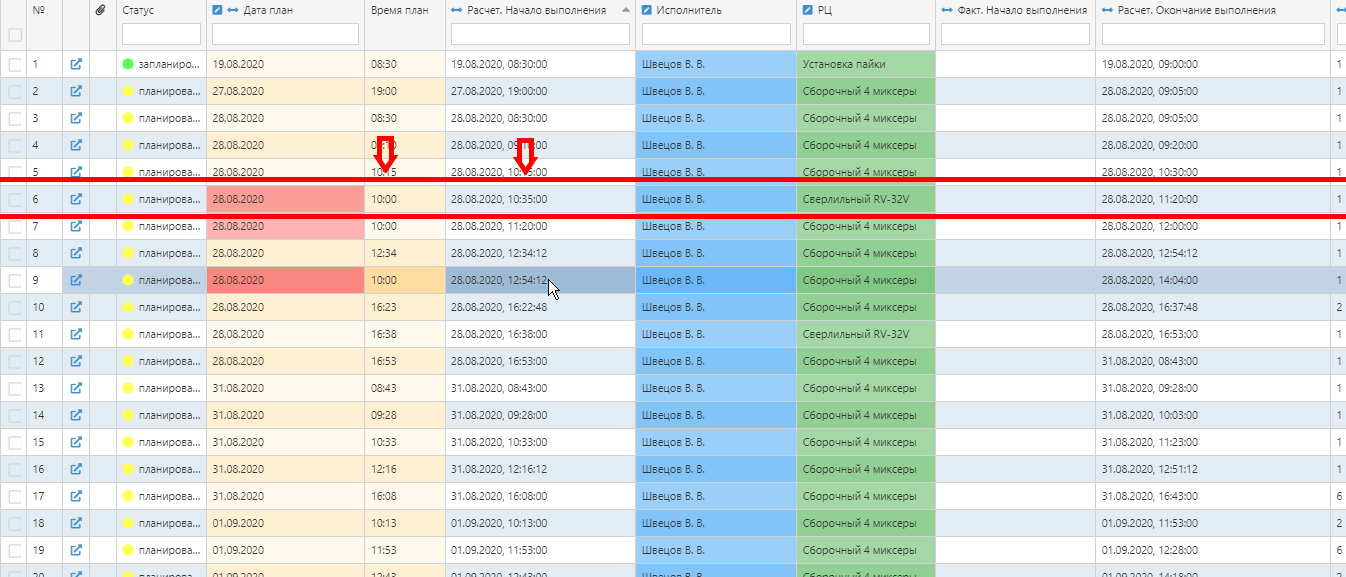Click the red Дата план cell in row 9

pos(285,280)
